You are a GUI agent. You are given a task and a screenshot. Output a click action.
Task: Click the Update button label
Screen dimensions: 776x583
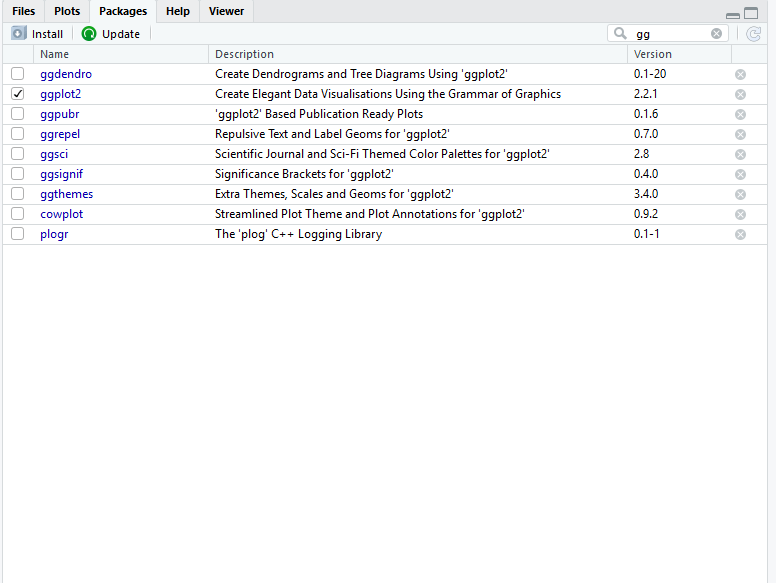121,34
